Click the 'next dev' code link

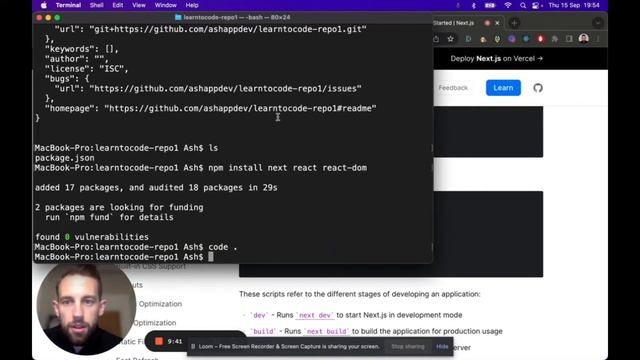tap(315, 315)
